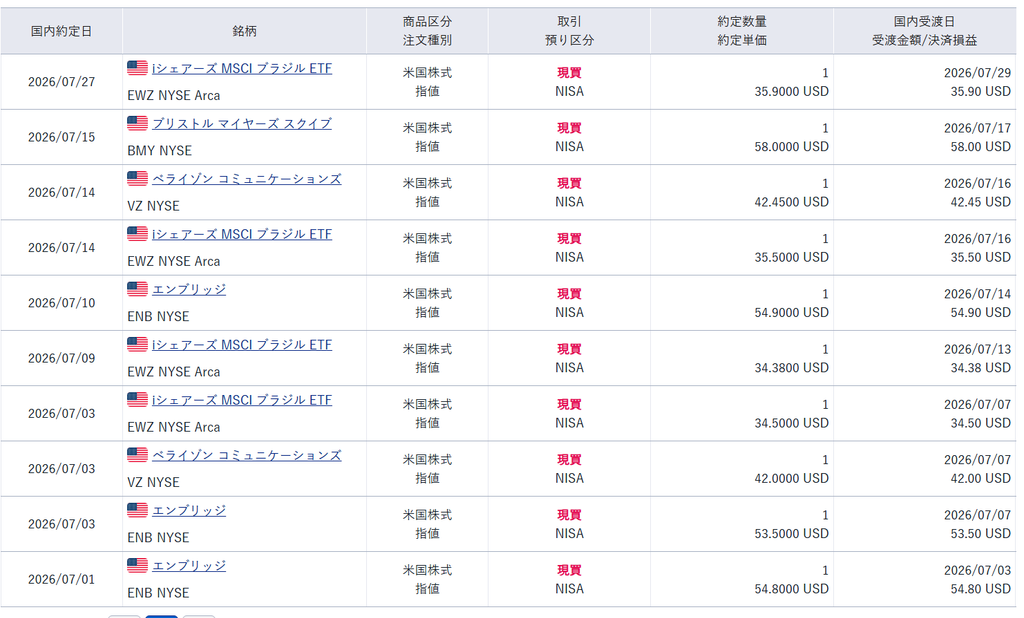
Task: Select trade date 2026/07/01
Action: coord(61,579)
